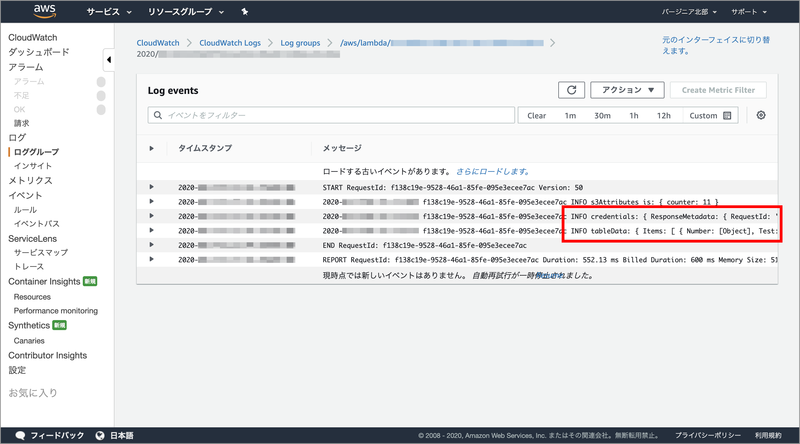Open CloudWatch in the sidebar
The width and height of the screenshot is (800, 444).
click(33, 37)
